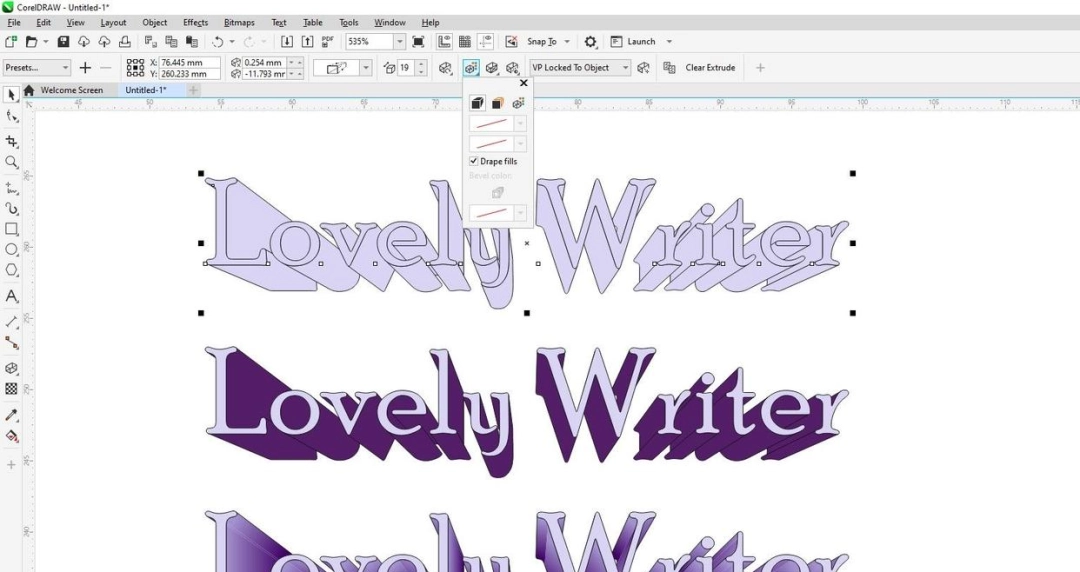The width and height of the screenshot is (1080, 572).
Task: Select the Freehand tool
Action: [x=11, y=187]
